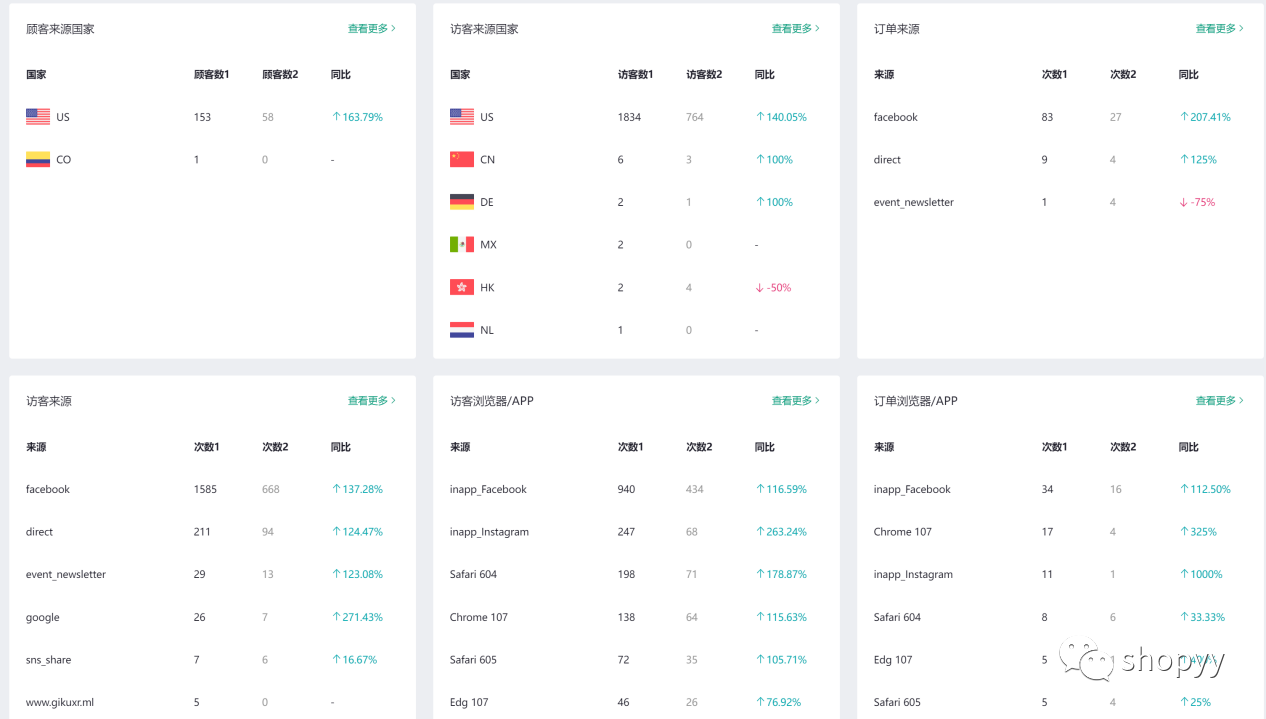Screen dimensions: 1266x719
Task: Click the US flag in 顾客来源国家
Action: (x=38, y=117)
